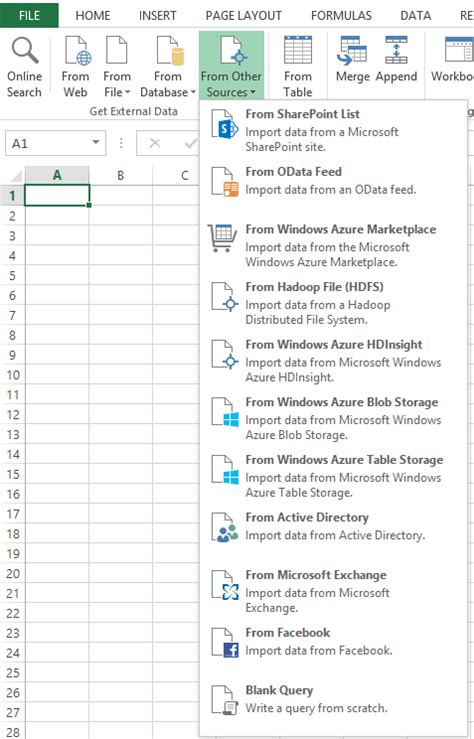Collapse the From Other Sources menu button
This screenshot has width=474, height=739.
[x=231, y=66]
